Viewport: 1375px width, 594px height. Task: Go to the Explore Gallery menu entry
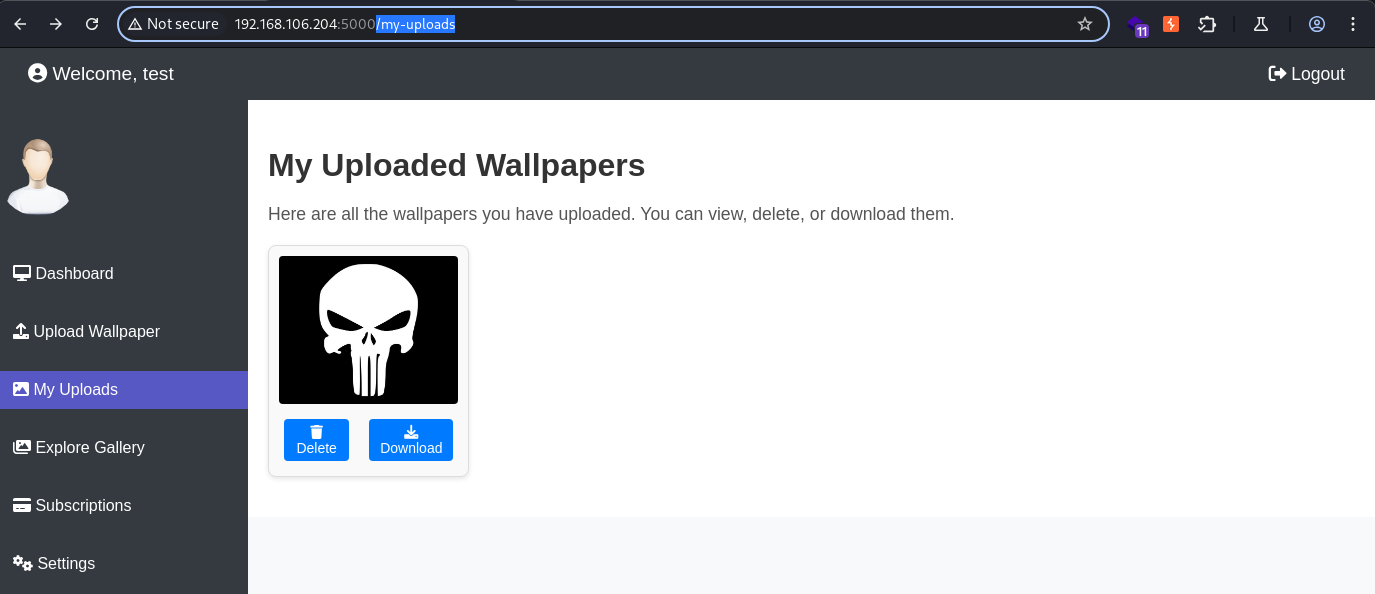pyautogui.click(x=124, y=447)
